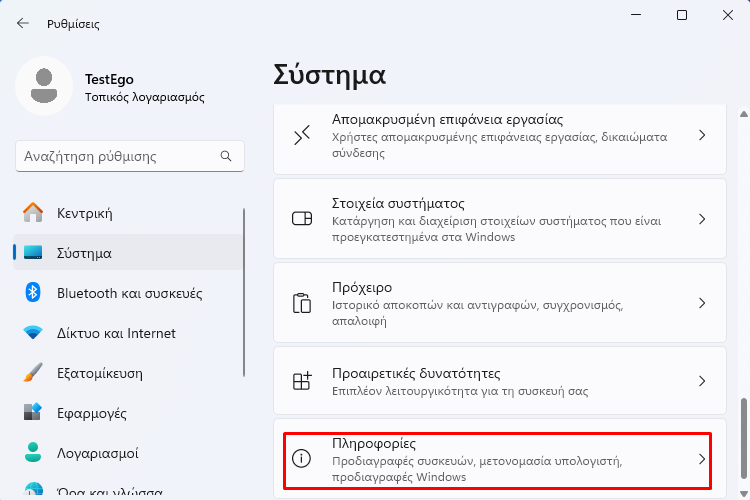Open the Στοιχεία συστήματος chevron arrow
Screen dimensions: 750x500
pyautogui.click(x=702, y=219)
